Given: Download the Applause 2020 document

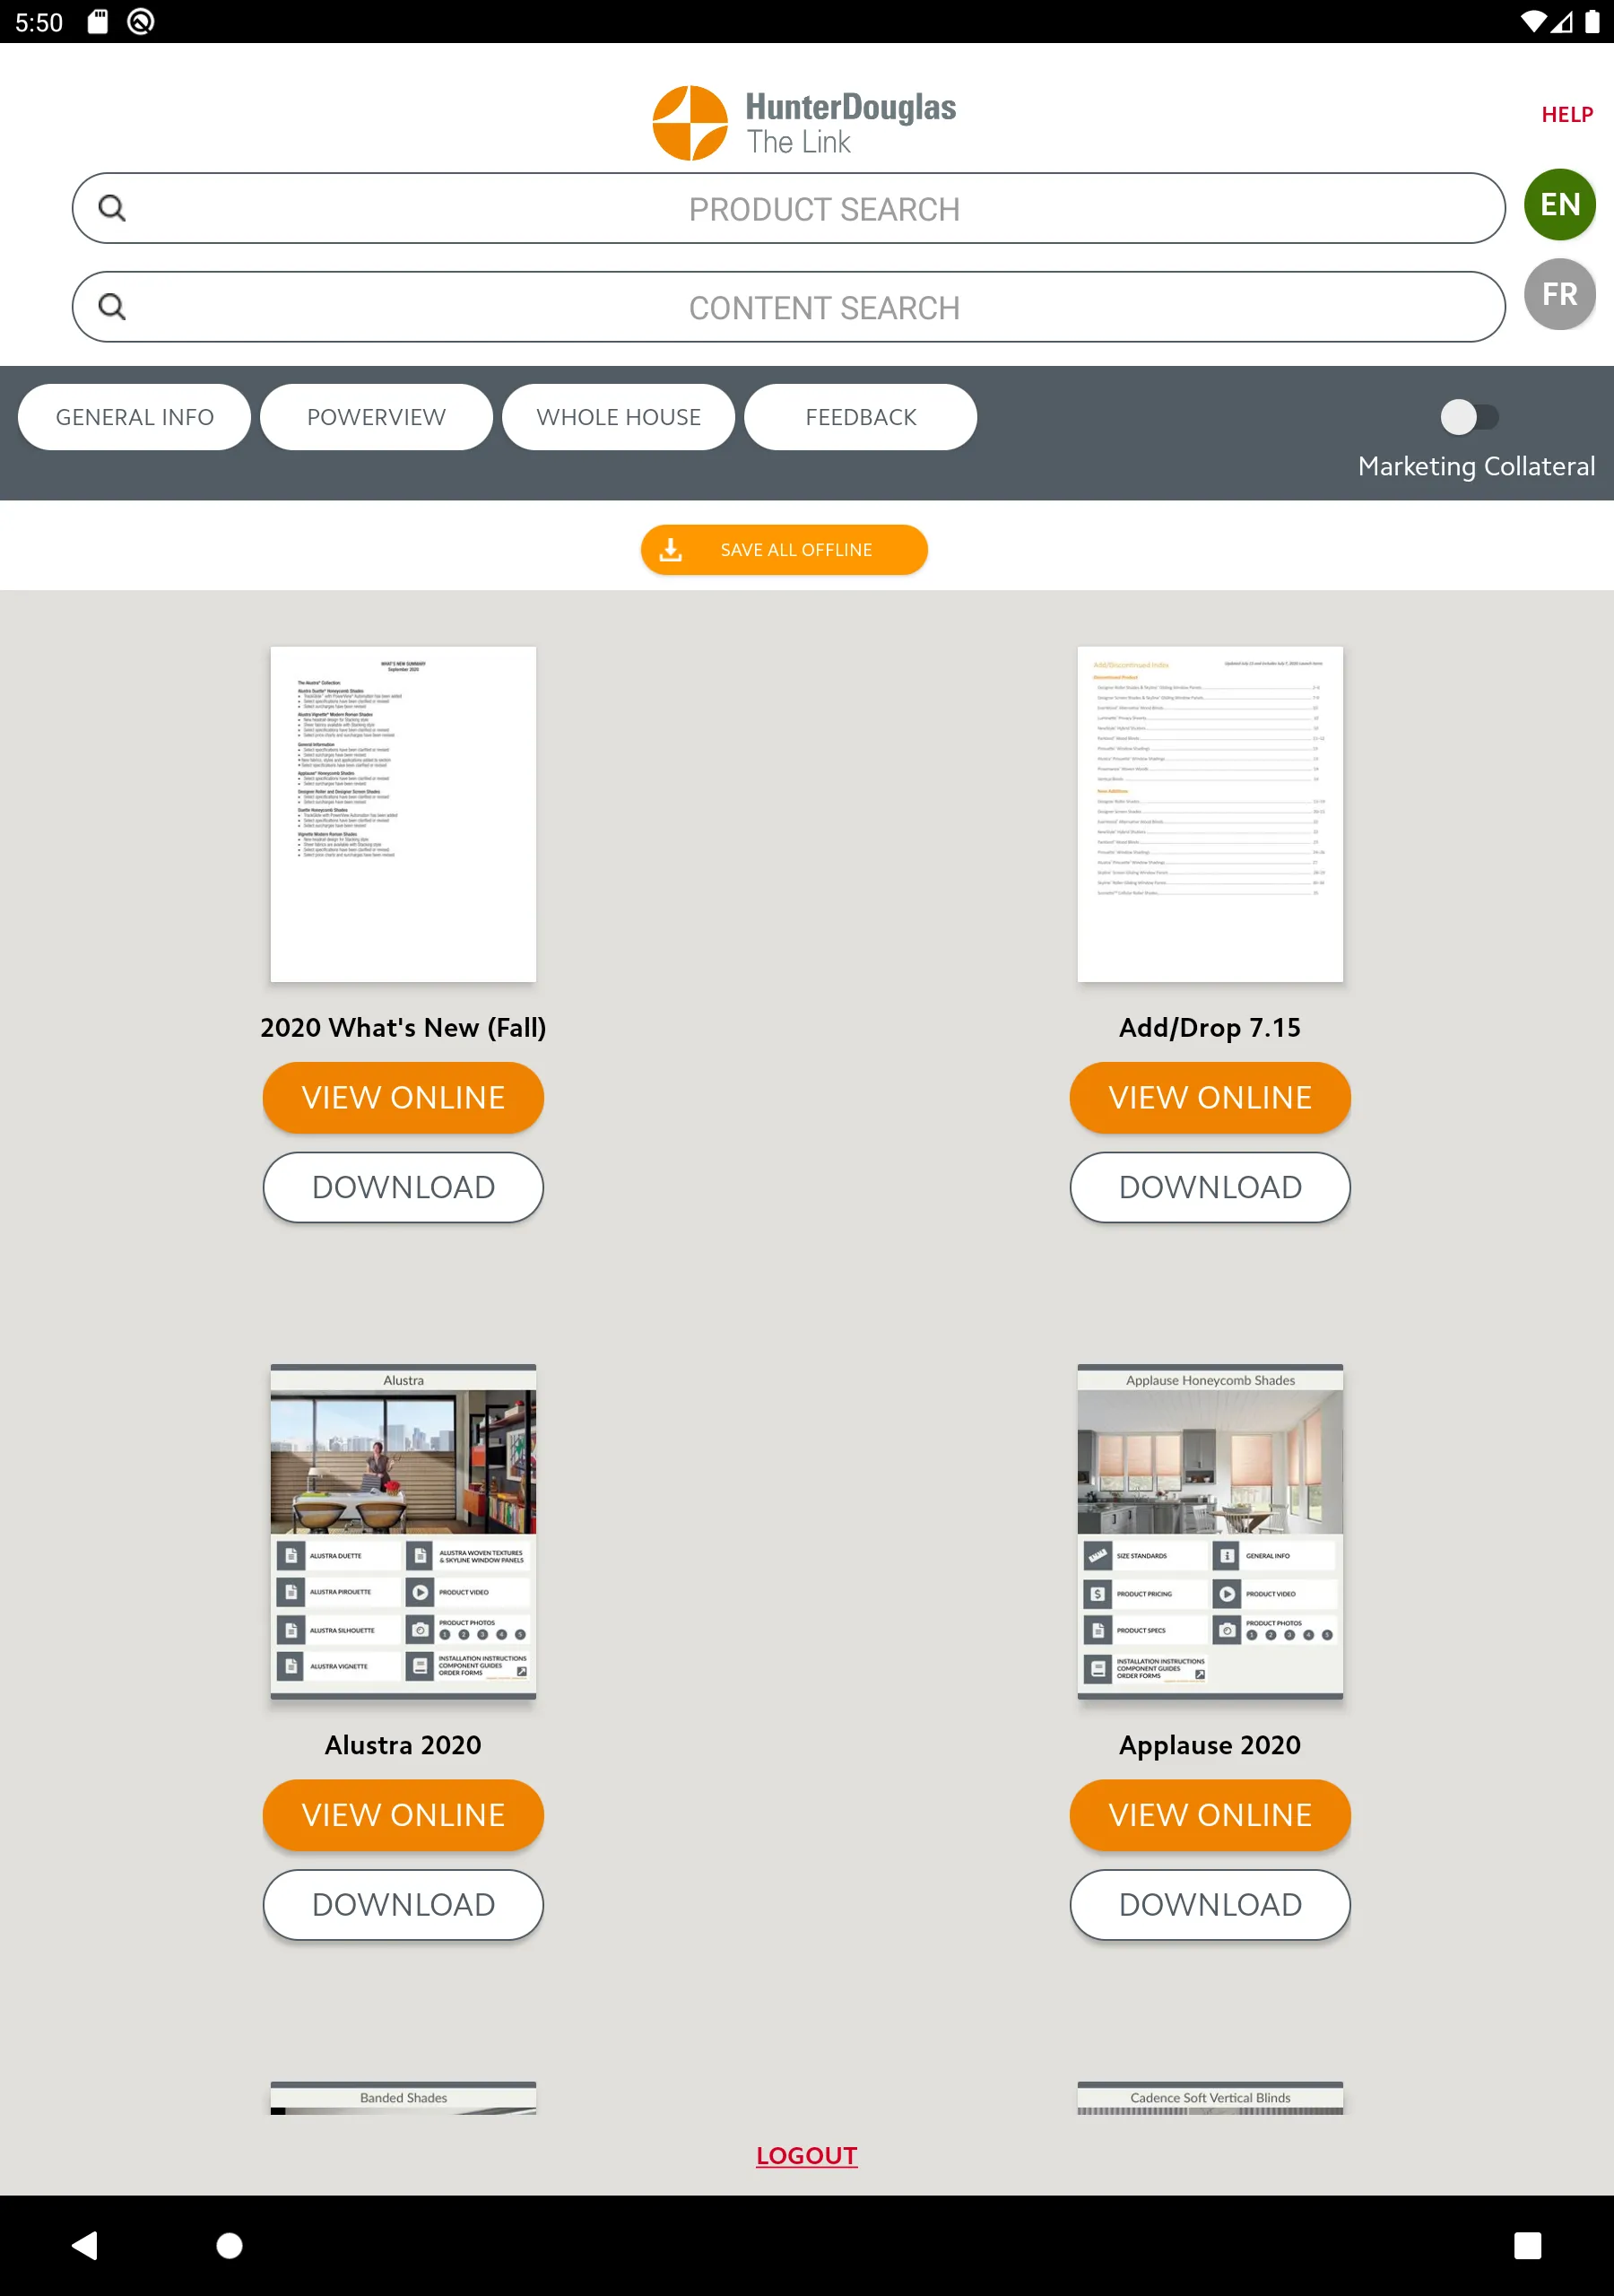Looking at the screenshot, I should (x=1210, y=1905).
